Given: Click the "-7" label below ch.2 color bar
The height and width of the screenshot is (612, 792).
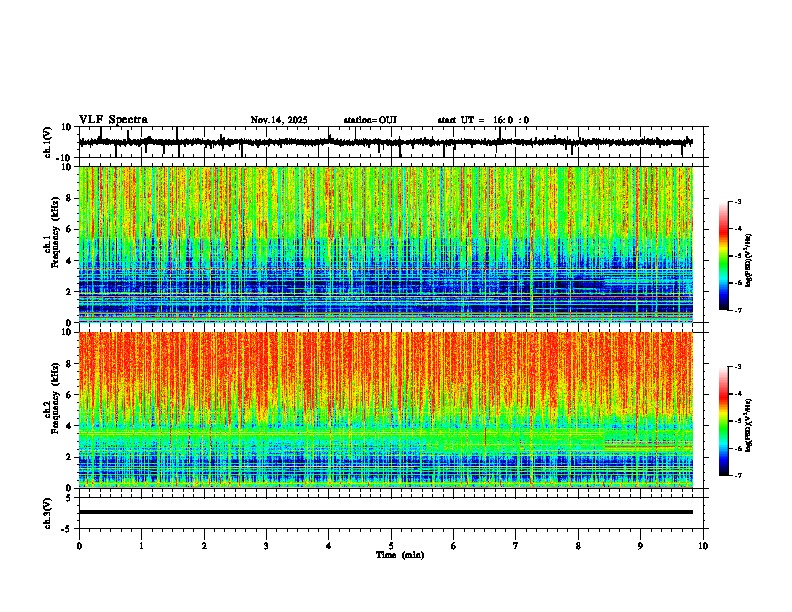Looking at the screenshot, I should pyautogui.click(x=737, y=475).
